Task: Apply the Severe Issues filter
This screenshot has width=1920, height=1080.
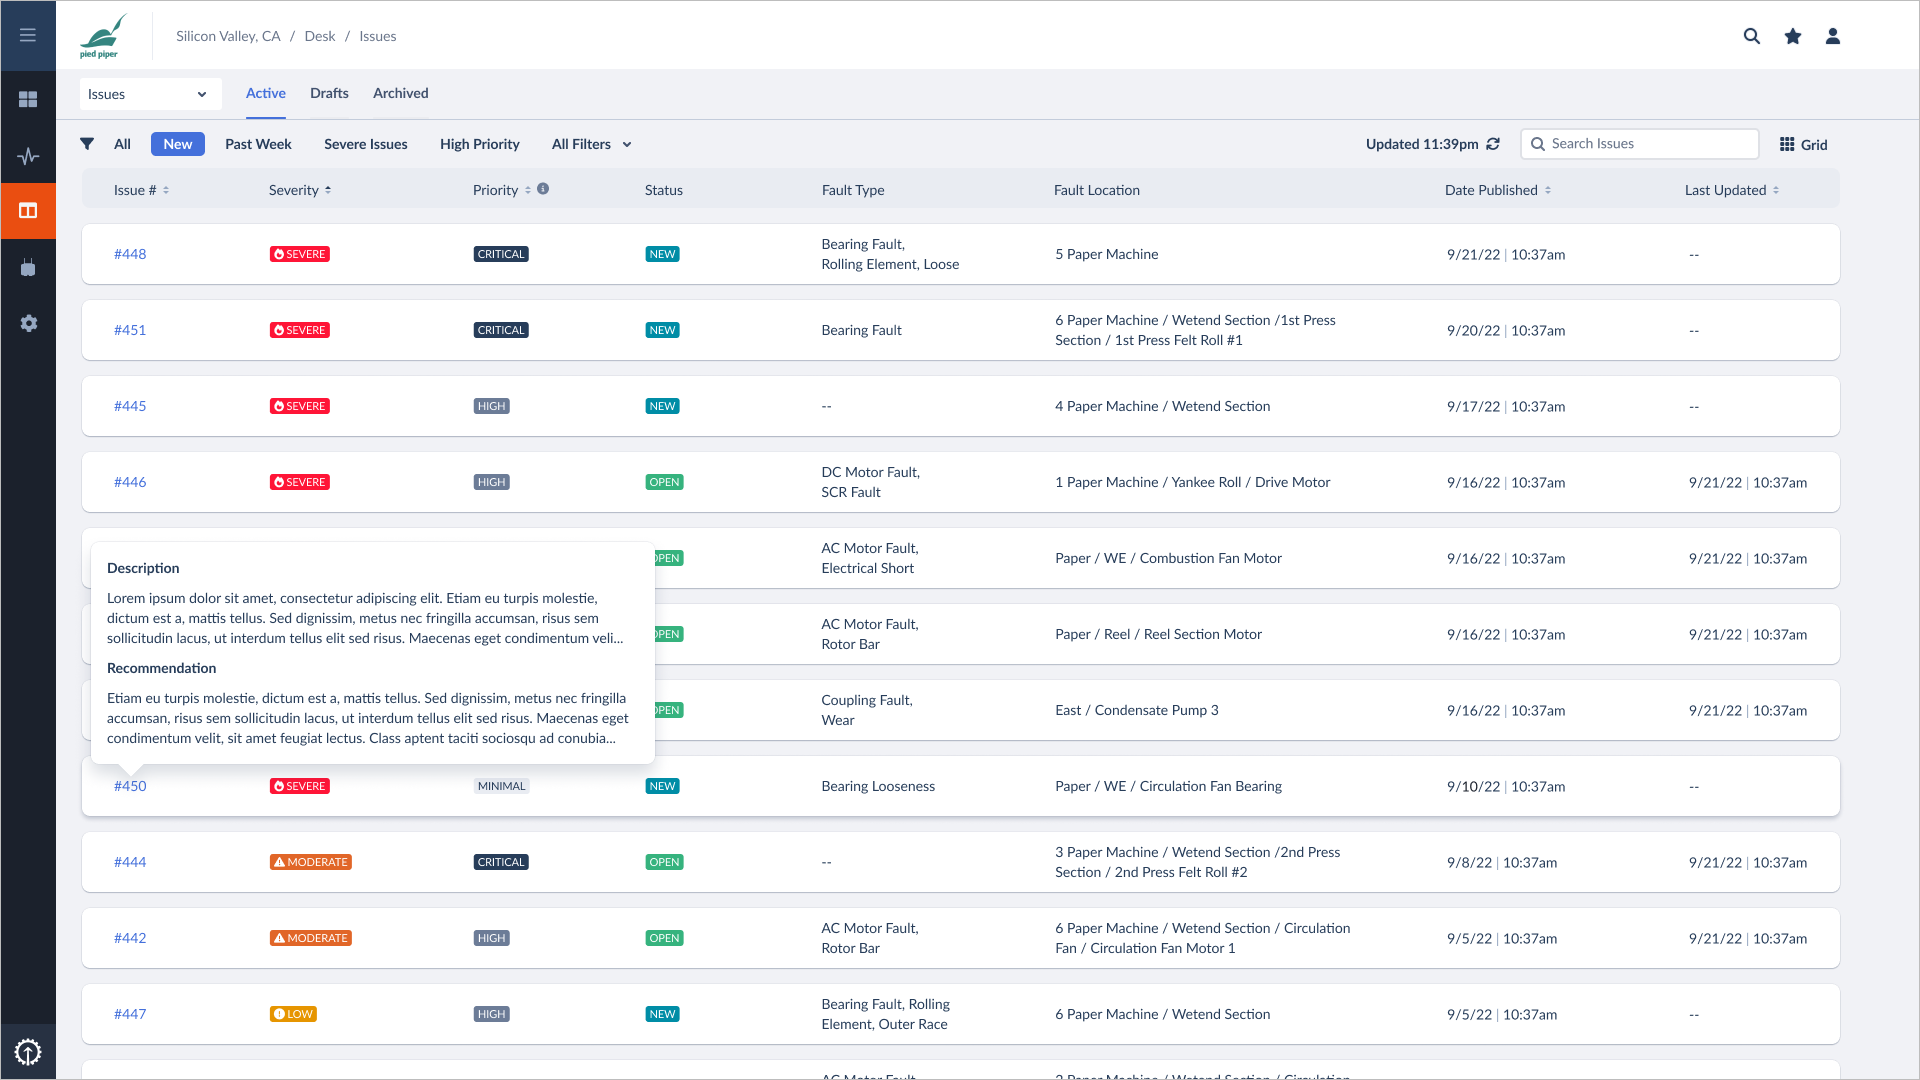Action: [x=366, y=144]
